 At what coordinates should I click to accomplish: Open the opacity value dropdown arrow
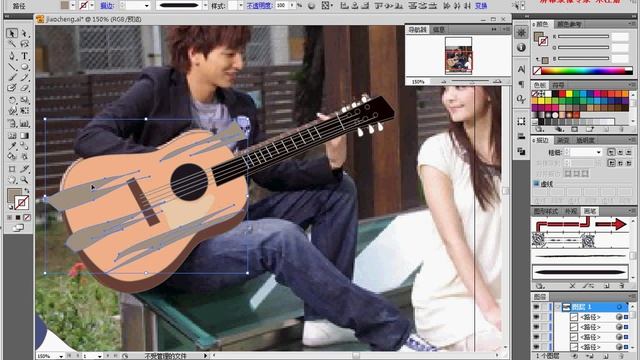tap(292, 6)
